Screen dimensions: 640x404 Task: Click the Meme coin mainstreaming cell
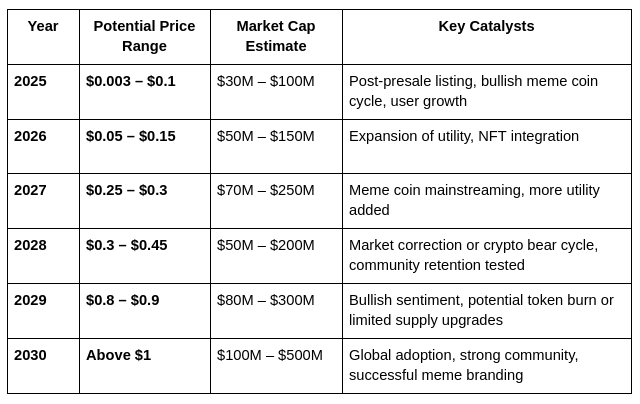point(474,200)
